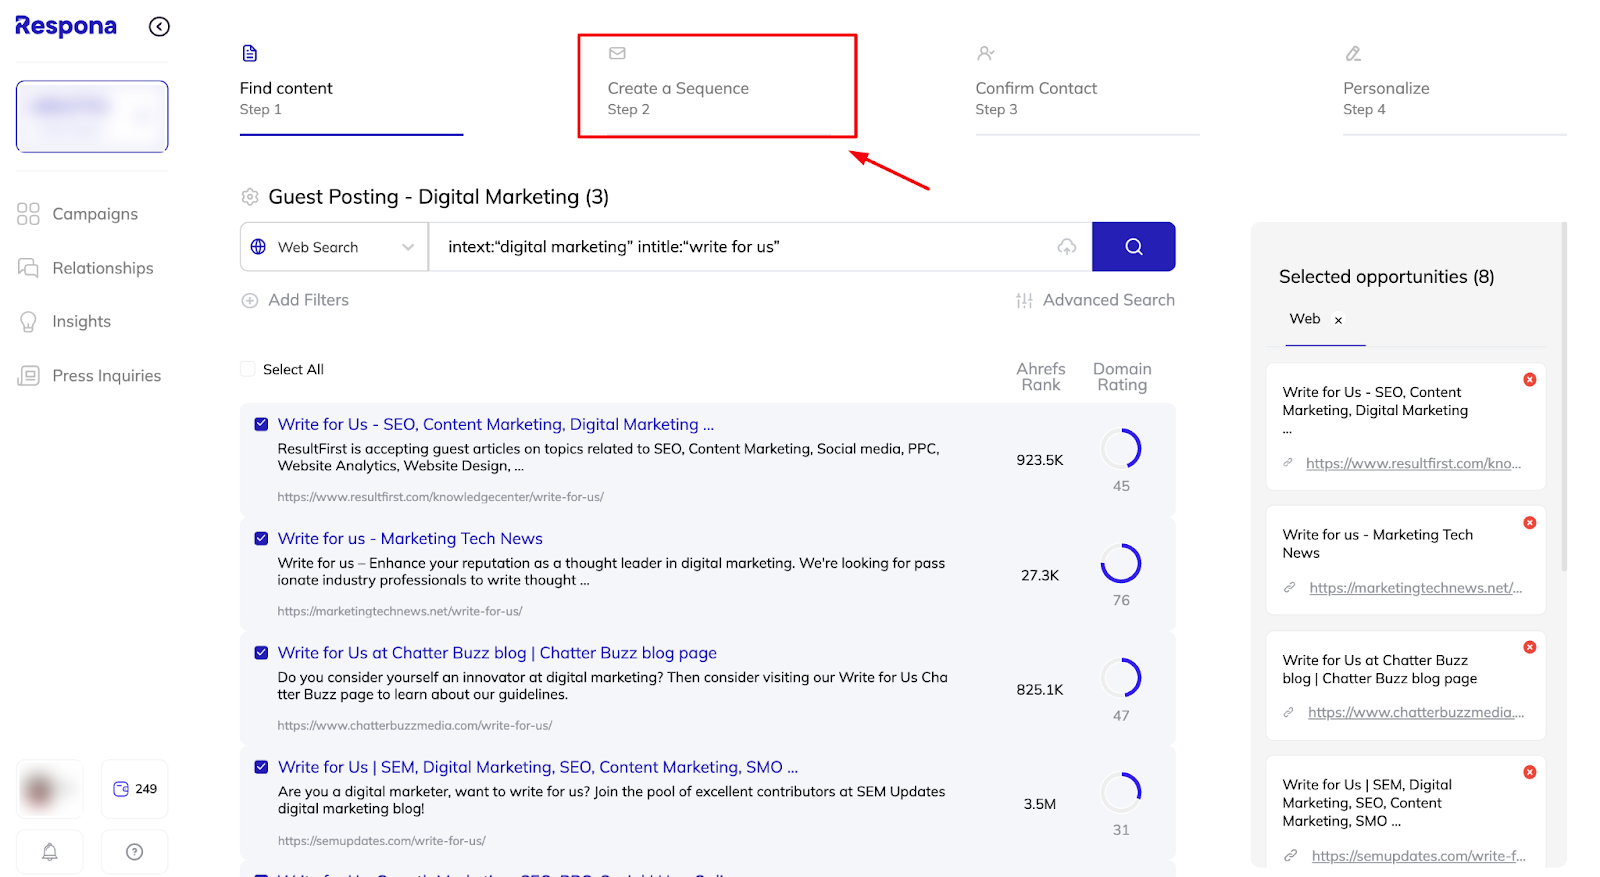The image size is (1600, 877).
Task: Run search with the magnifier button
Action: pos(1134,247)
